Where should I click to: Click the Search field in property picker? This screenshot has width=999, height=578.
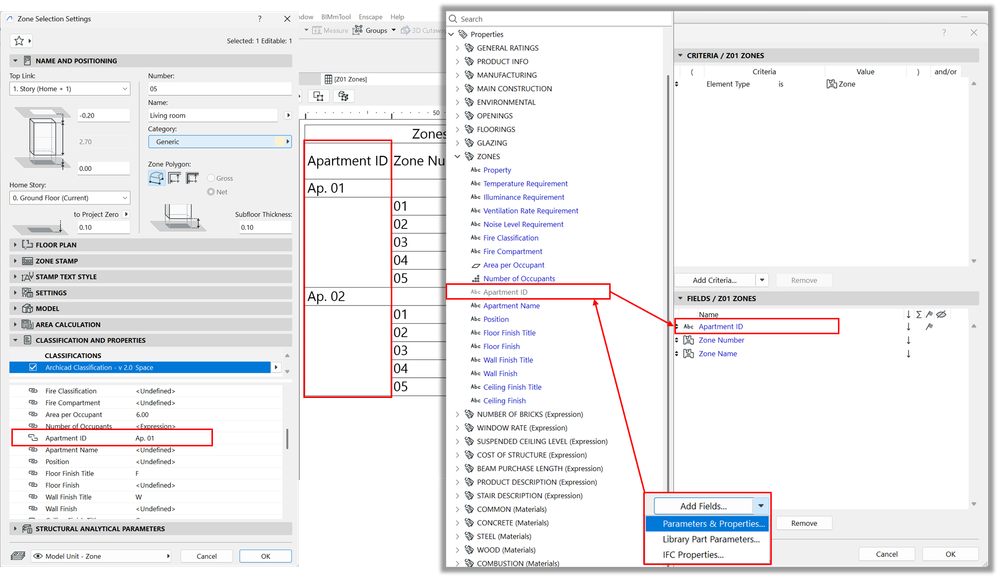point(559,19)
